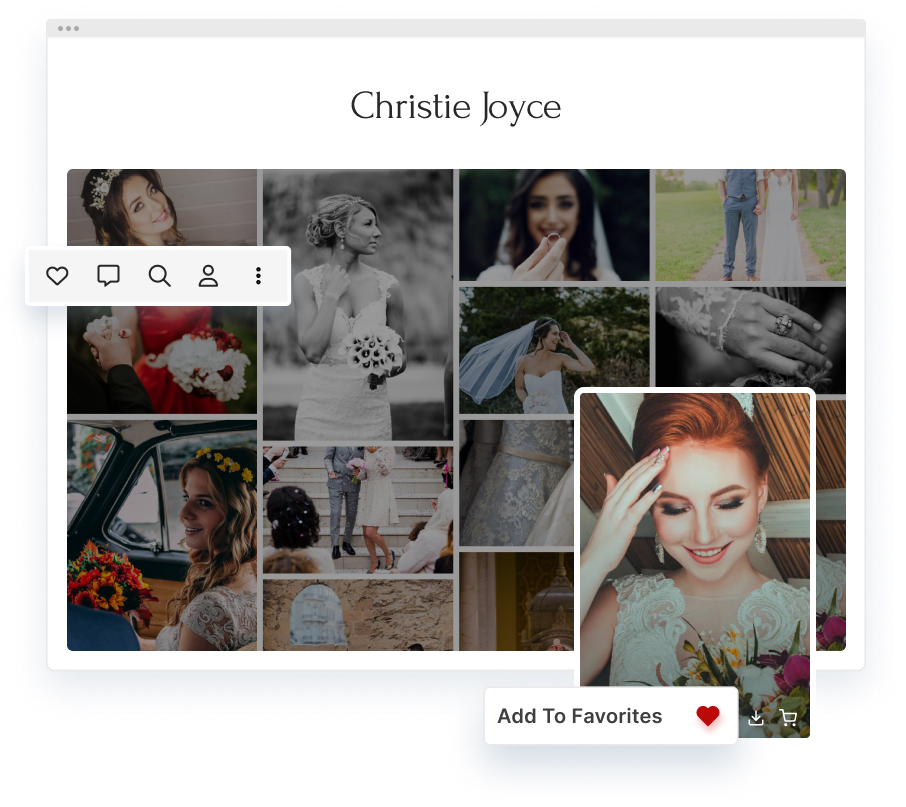View the couple holding hands on grass photo

click(750, 224)
